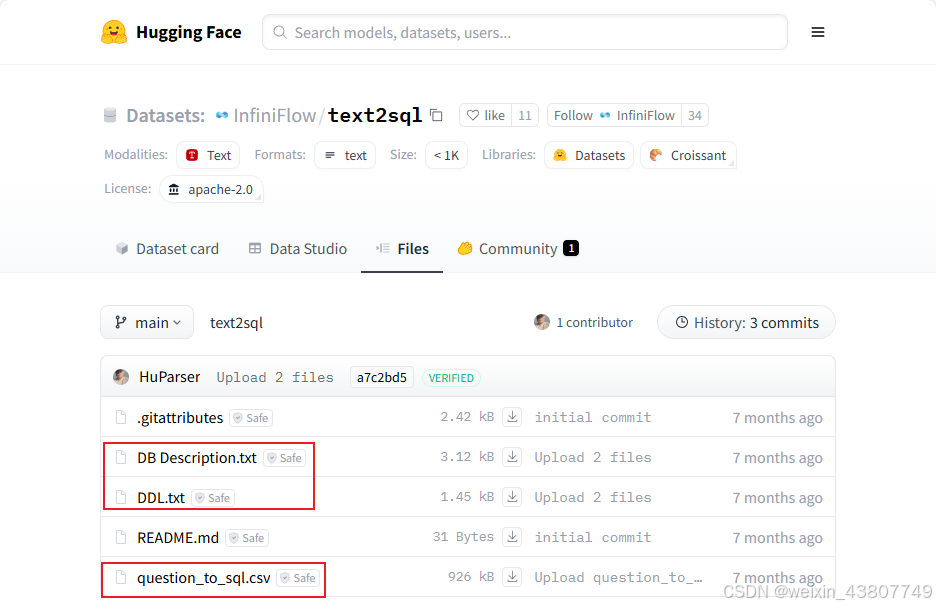Viewport: 936px width, 607px height.
Task: Click the Datasets library tag
Action: pyautogui.click(x=589, y=155)
